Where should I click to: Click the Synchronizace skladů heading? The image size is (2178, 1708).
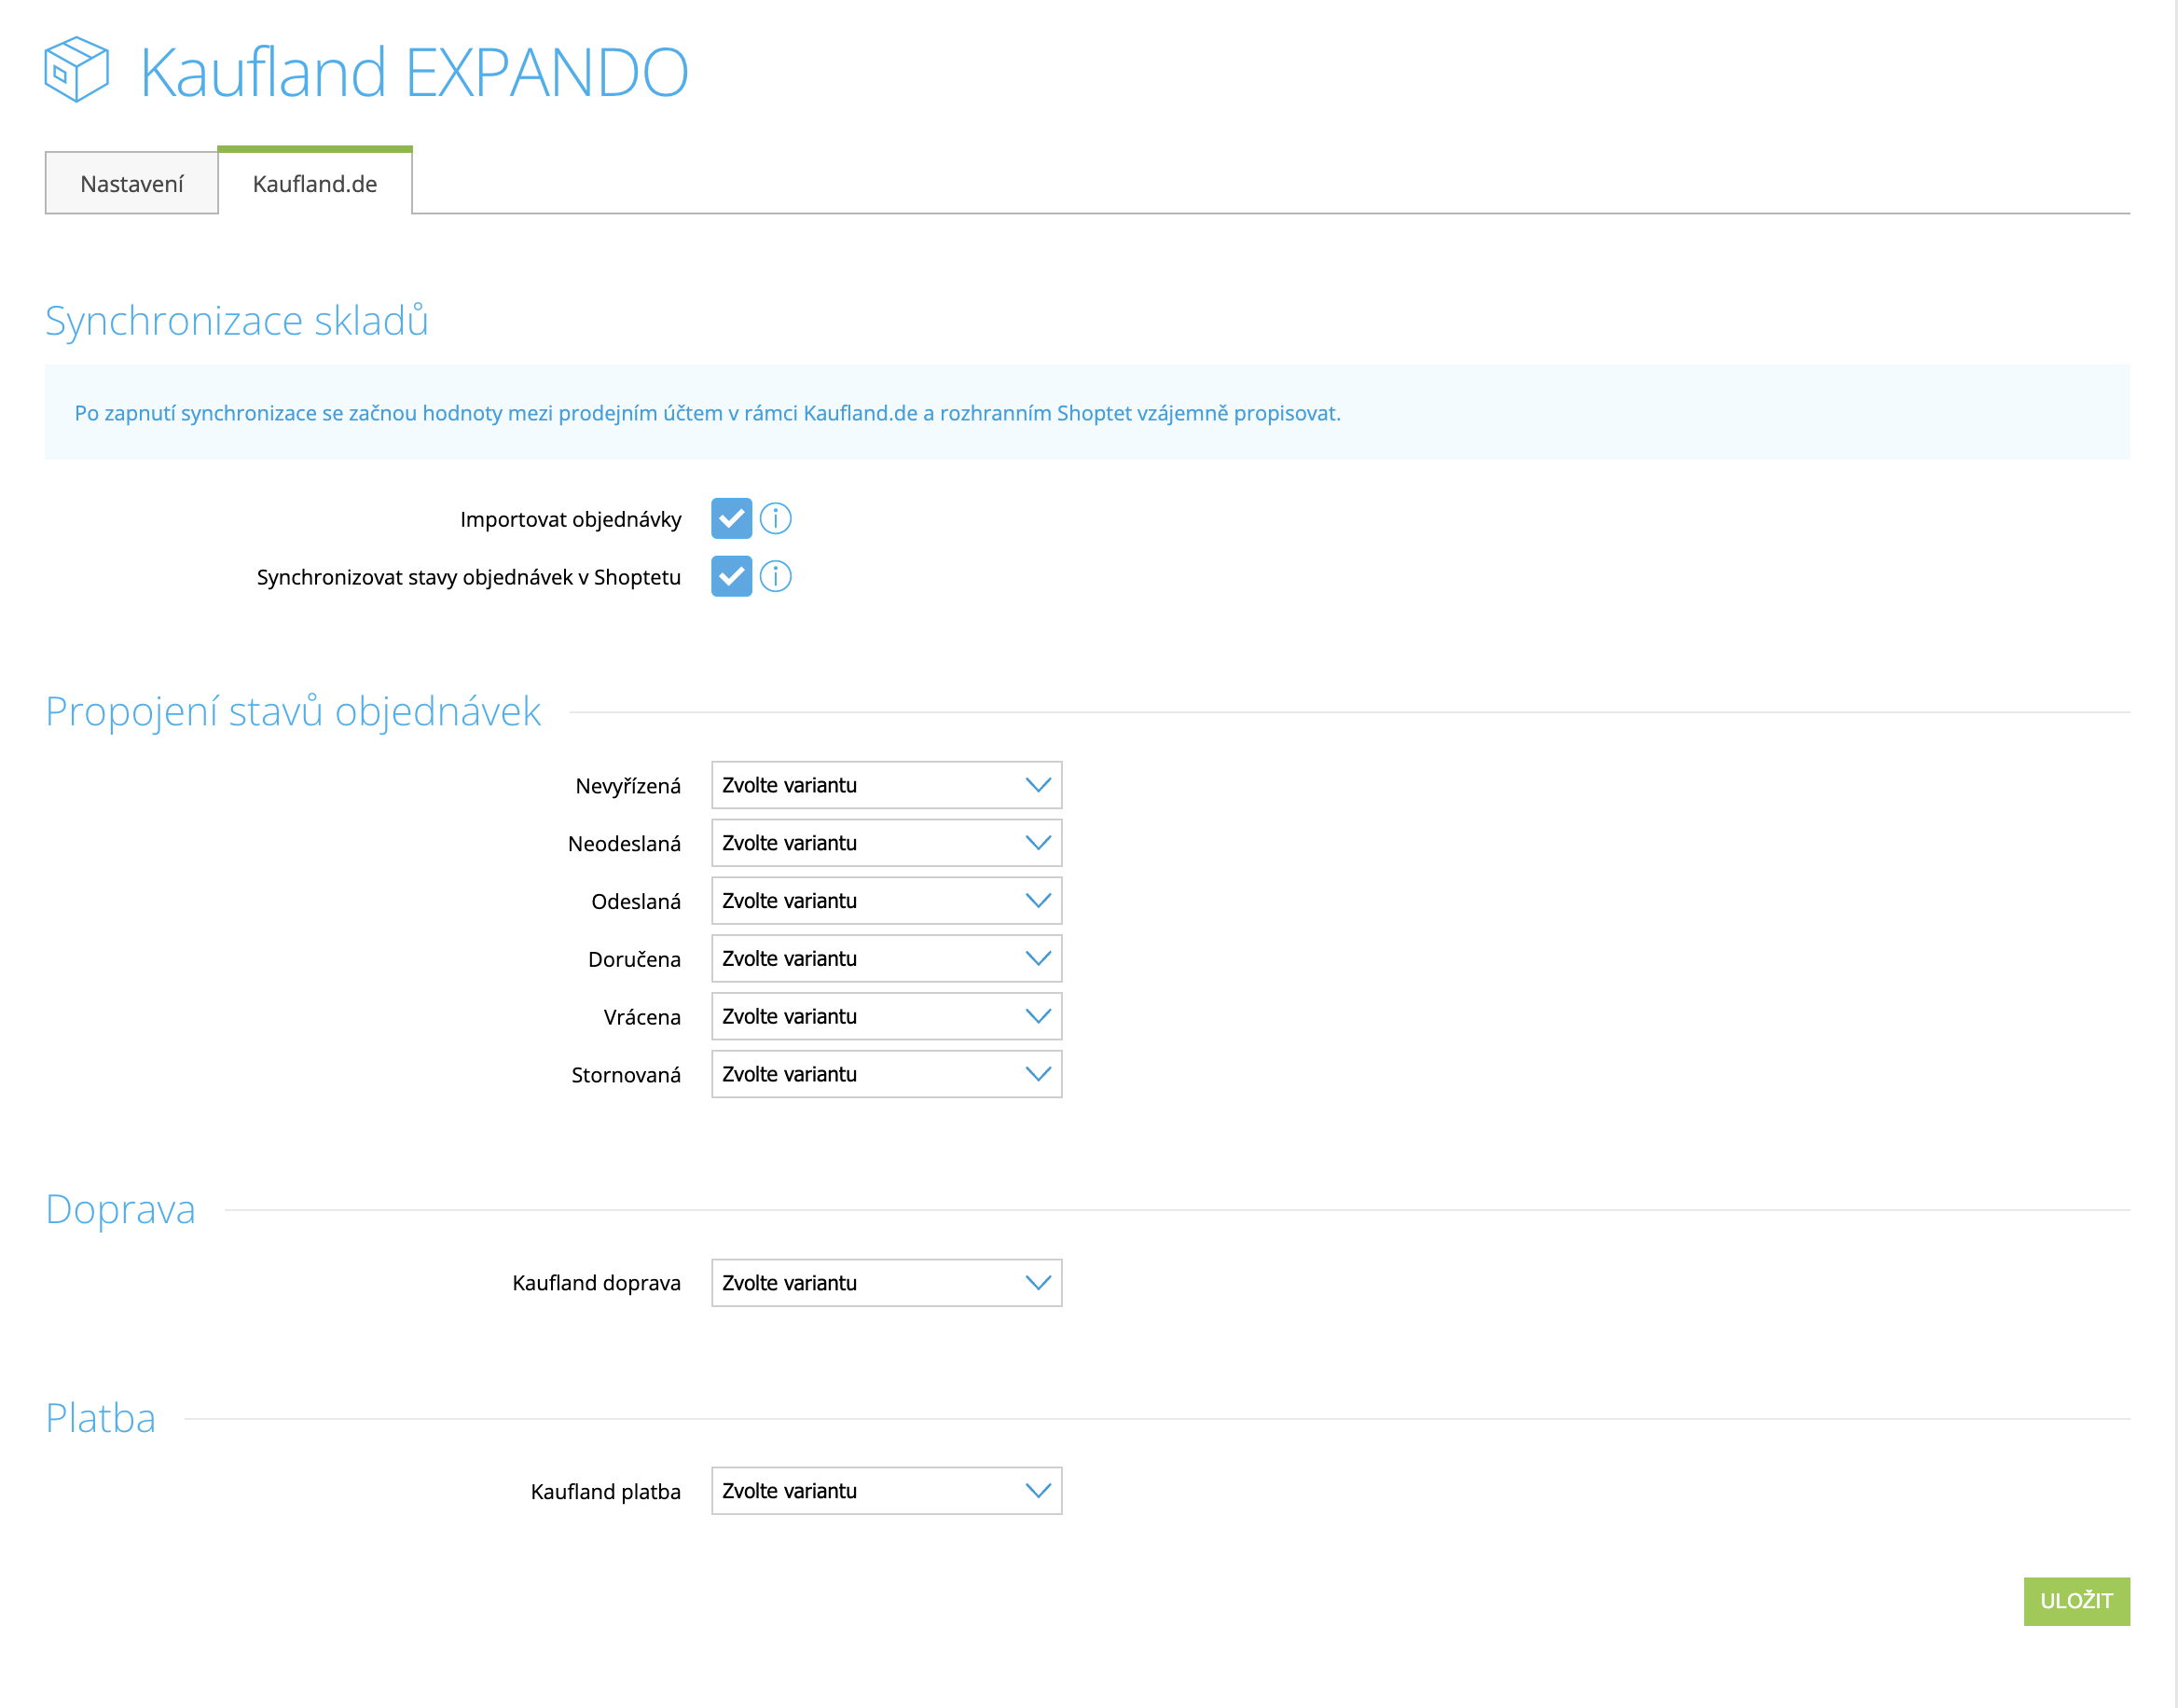[237, 321]
